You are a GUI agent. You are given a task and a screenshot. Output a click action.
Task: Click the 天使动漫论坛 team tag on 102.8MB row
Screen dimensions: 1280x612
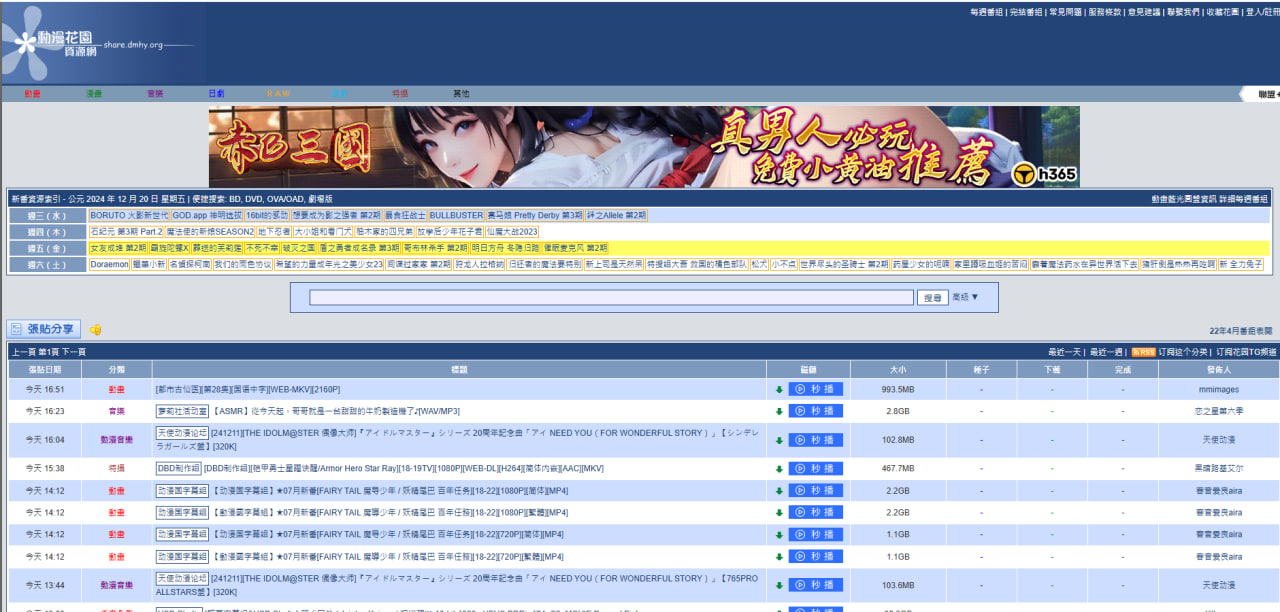tap(182, 433)
